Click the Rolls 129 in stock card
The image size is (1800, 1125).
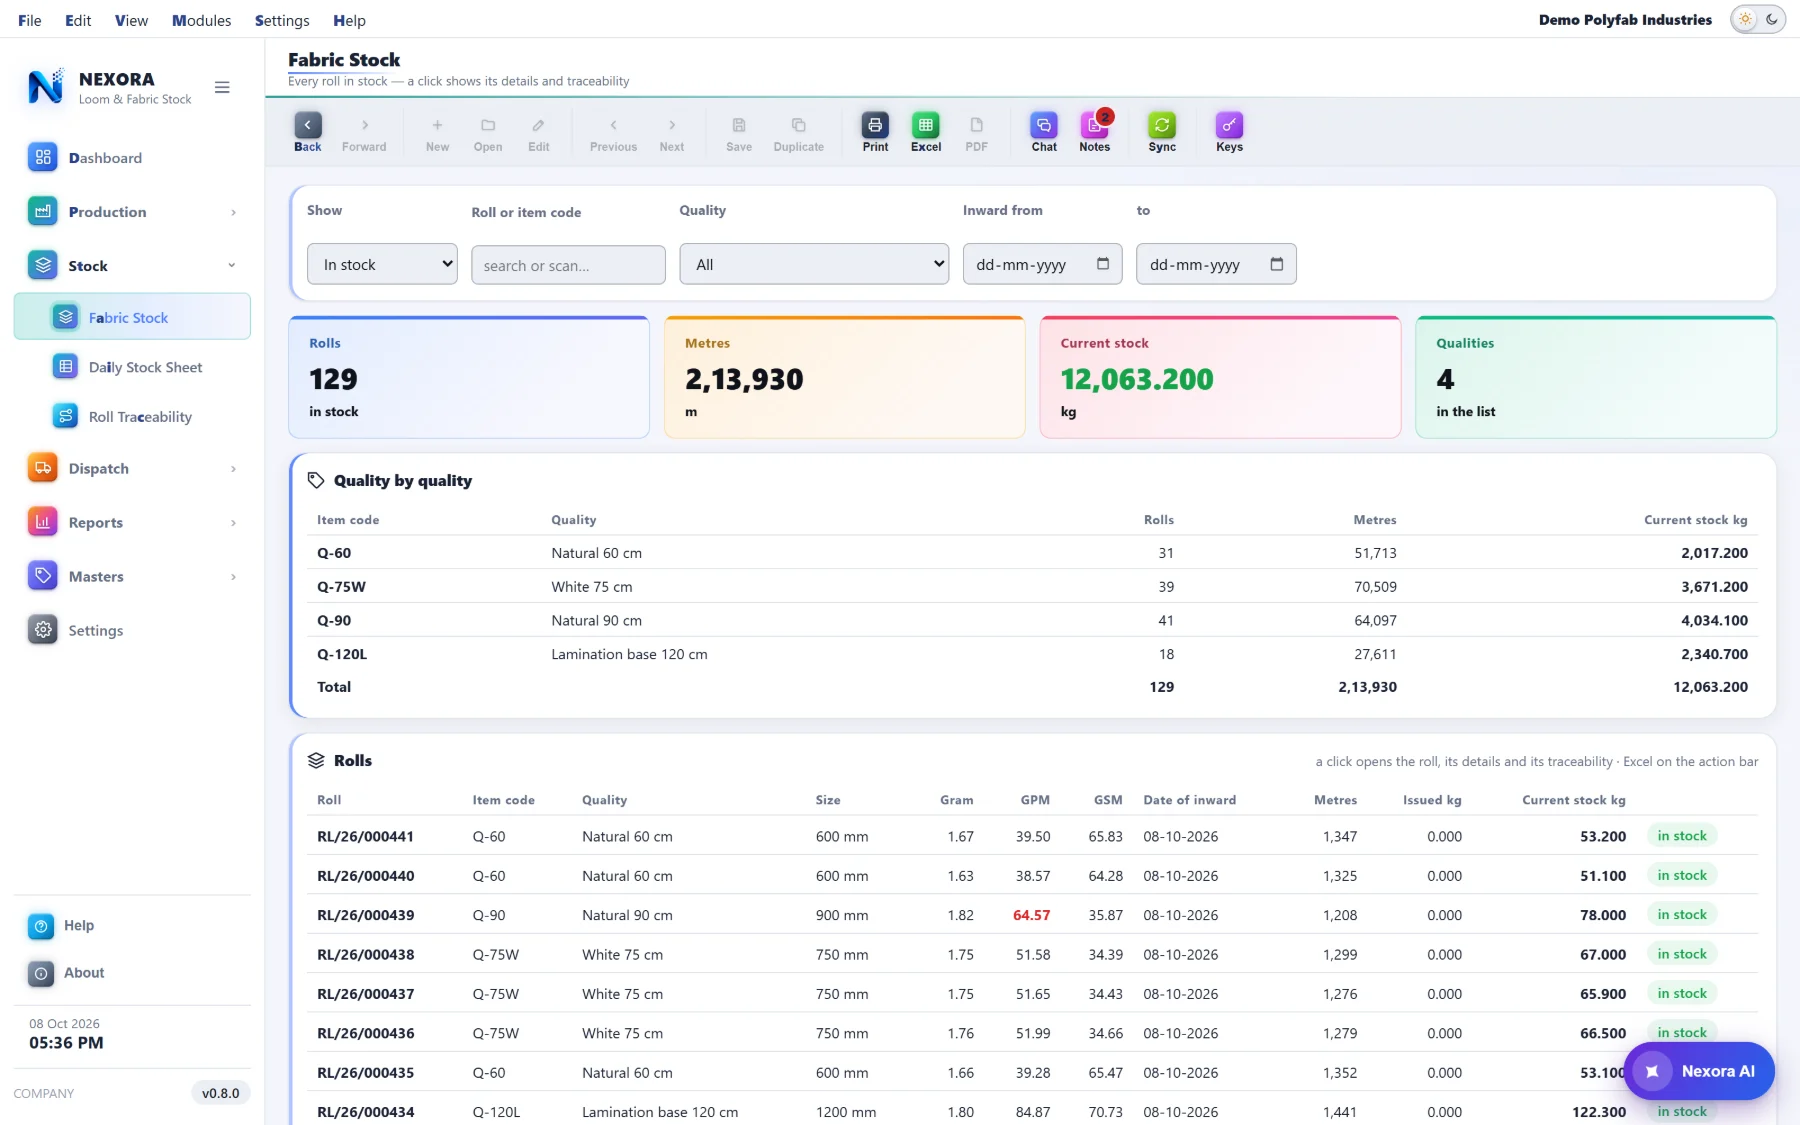click(469, 377)
